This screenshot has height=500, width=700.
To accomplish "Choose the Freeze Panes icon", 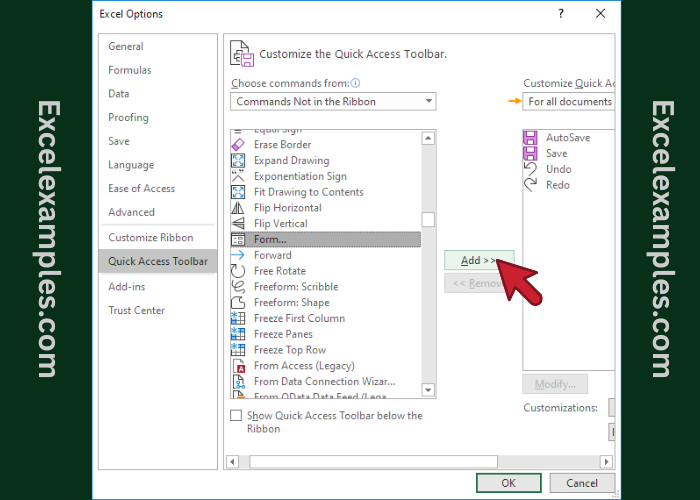I will pyautogui.click(x=238, y=334).
